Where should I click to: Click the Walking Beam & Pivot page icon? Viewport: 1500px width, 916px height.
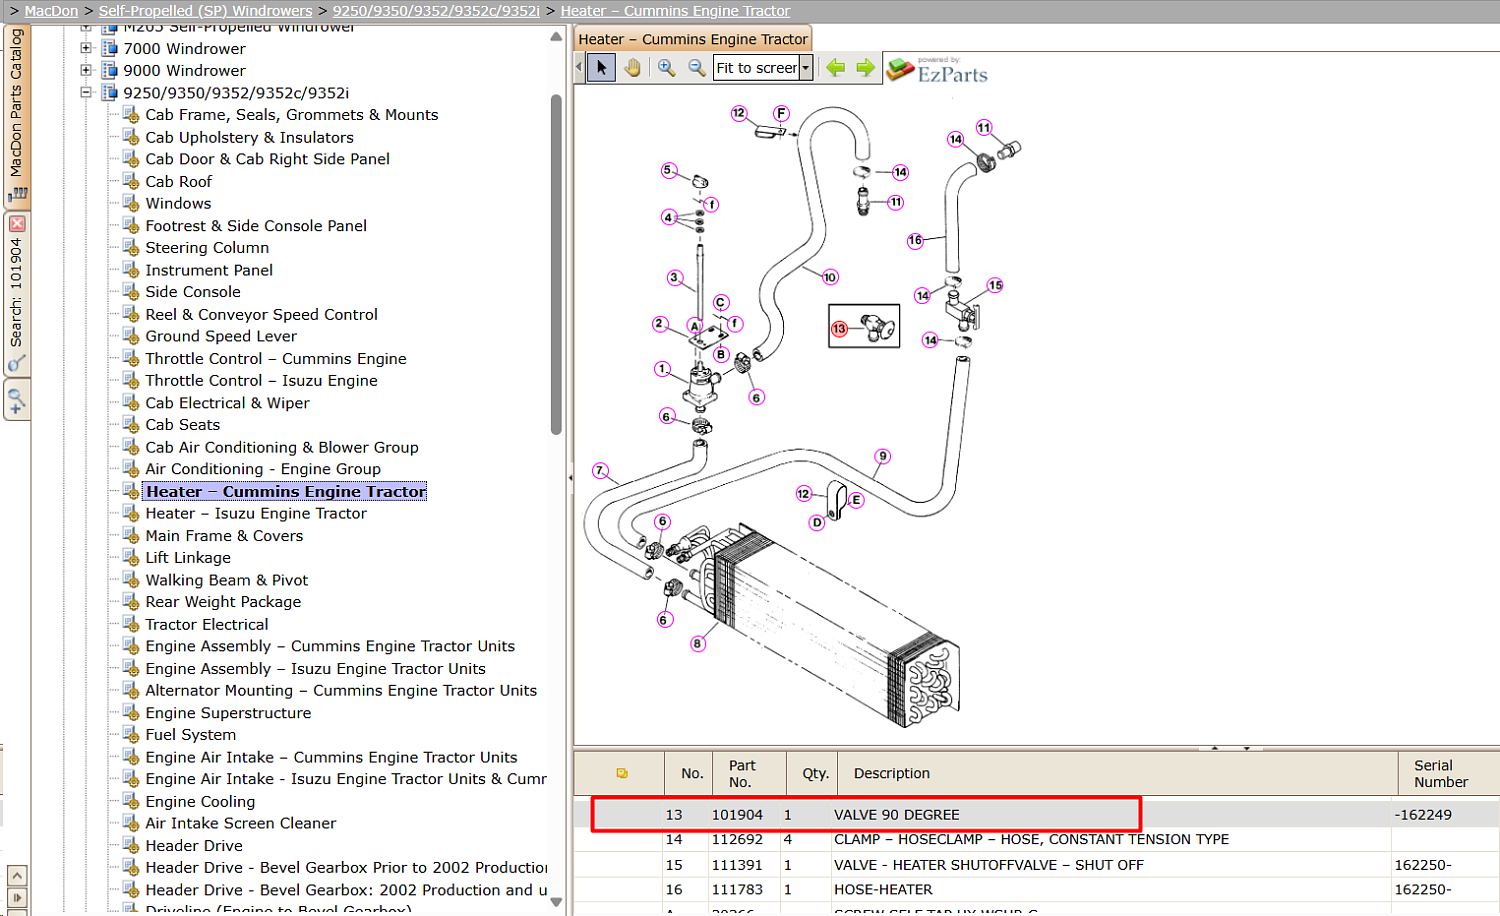point(131,580)
